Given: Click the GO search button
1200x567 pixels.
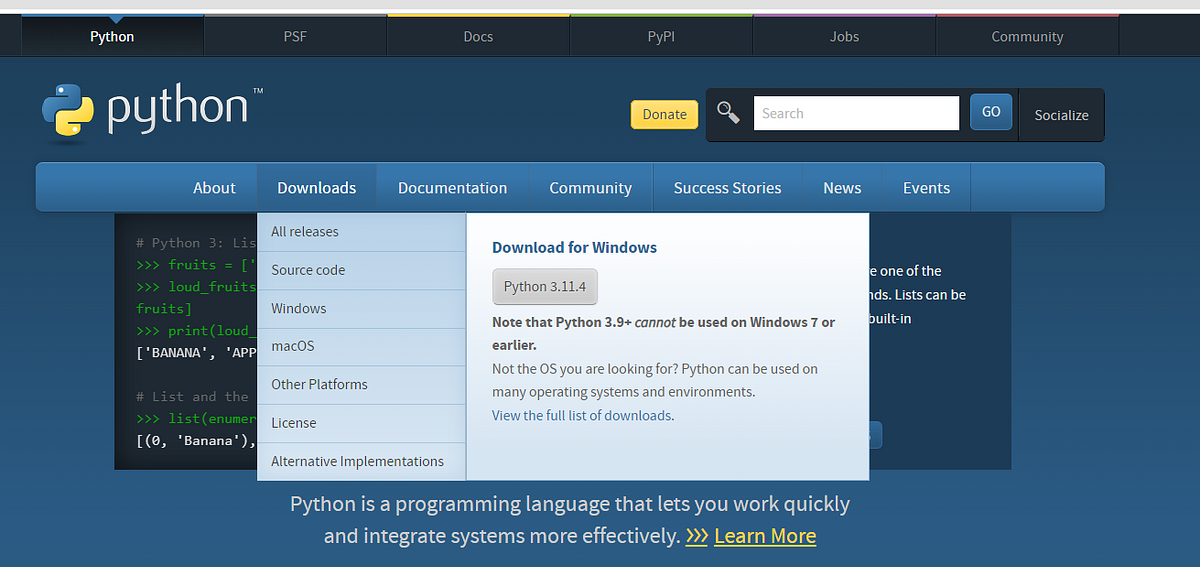Looking at the screenshot, I should pos(991,112).
